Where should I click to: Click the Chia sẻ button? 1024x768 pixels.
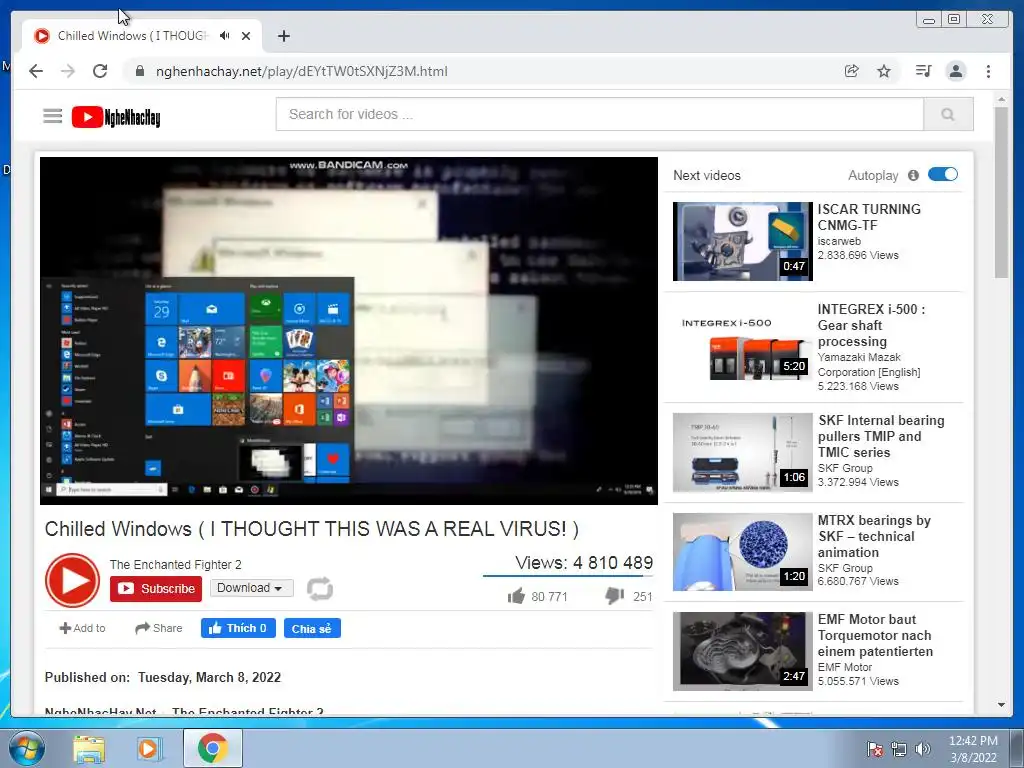coord(312,628)
